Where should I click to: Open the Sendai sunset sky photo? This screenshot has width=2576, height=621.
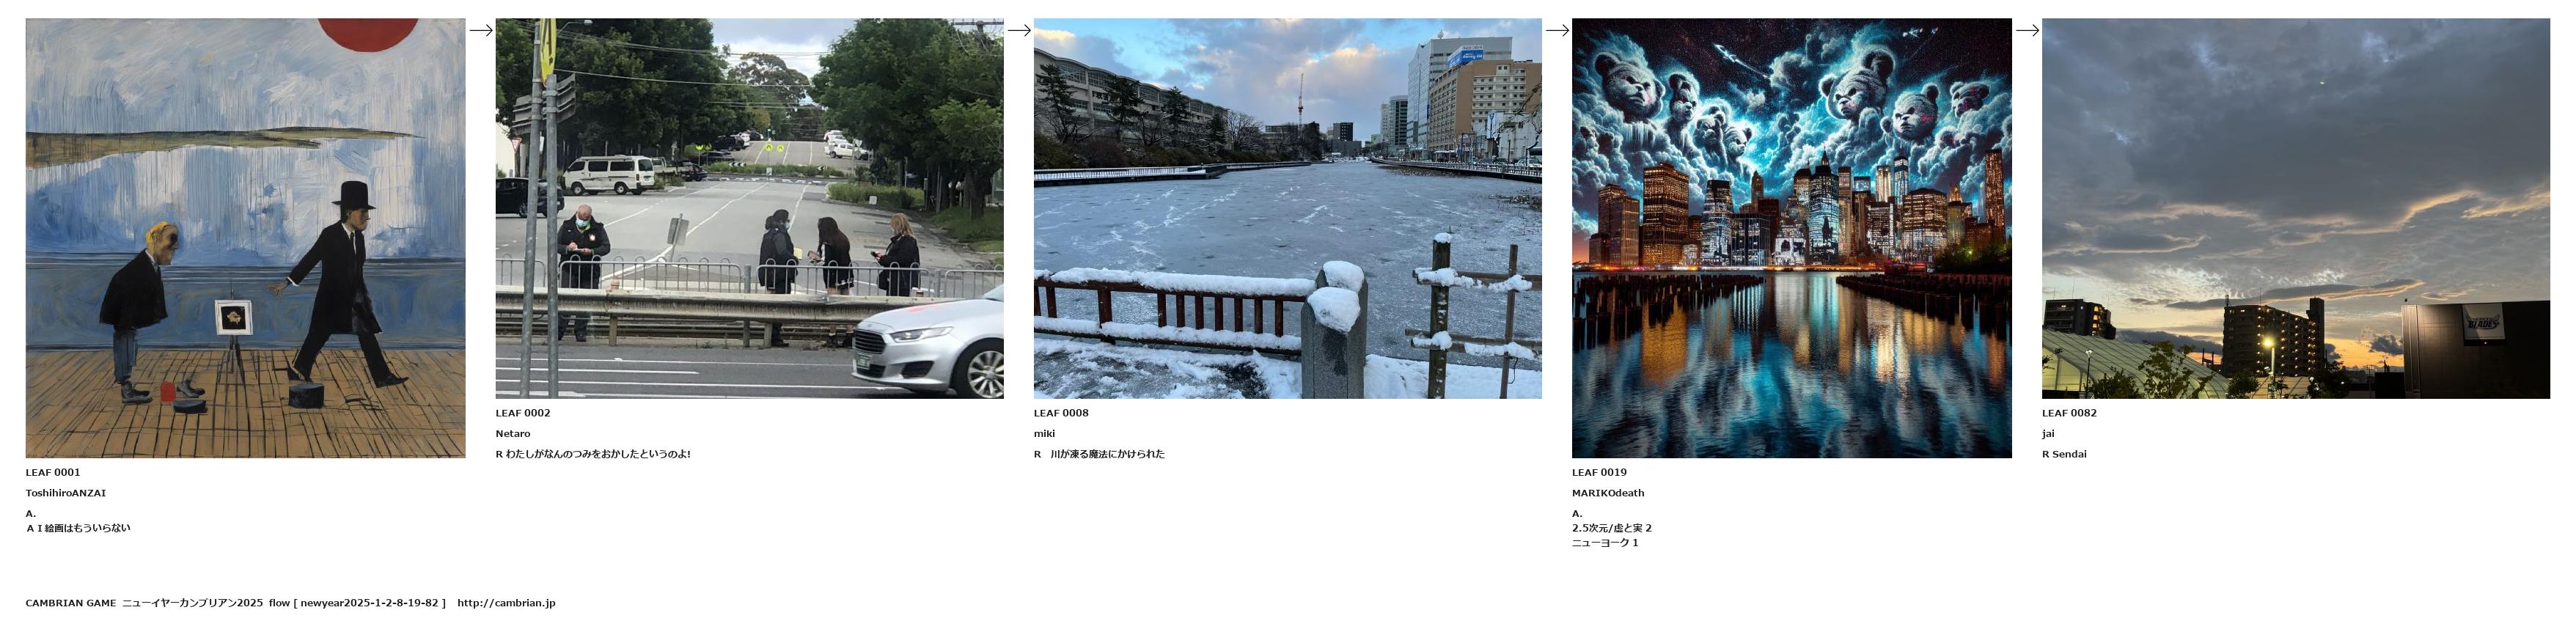pyautogui.click(x=2295, y=208)
